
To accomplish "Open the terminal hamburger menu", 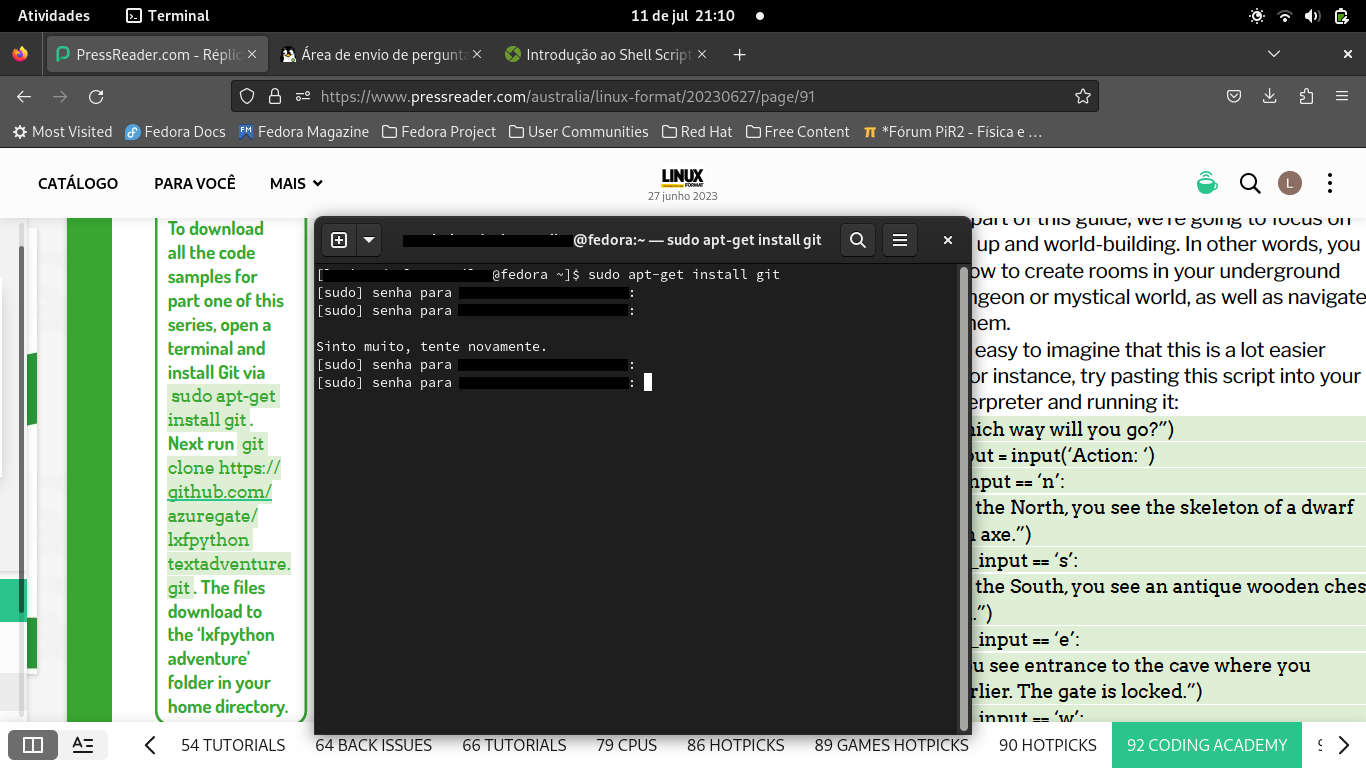I will 900,240.
